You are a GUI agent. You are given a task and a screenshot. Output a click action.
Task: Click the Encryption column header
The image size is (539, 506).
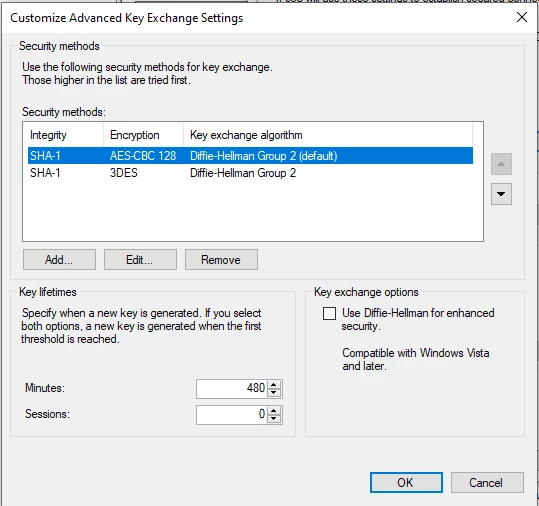[x=143, y=135]
